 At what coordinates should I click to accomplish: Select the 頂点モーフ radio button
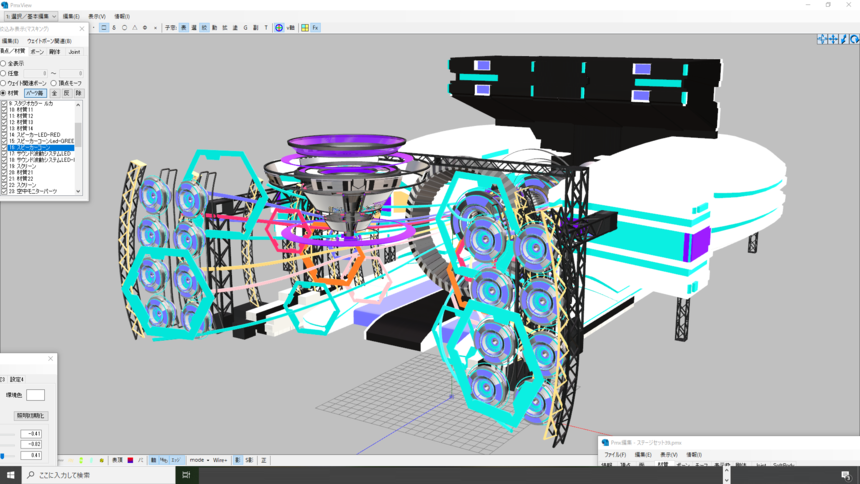pos(54,83)
